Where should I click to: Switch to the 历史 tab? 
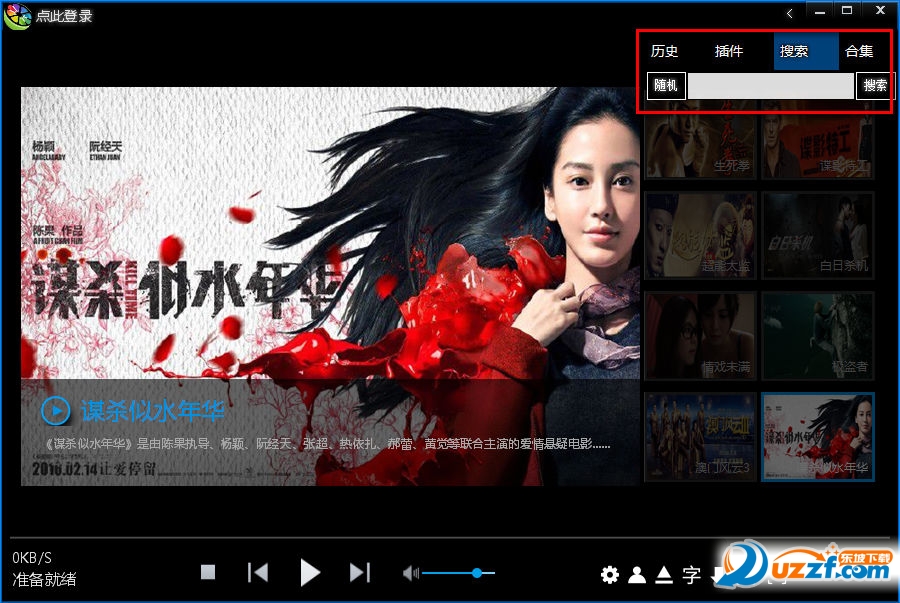(x=665, y=51)
